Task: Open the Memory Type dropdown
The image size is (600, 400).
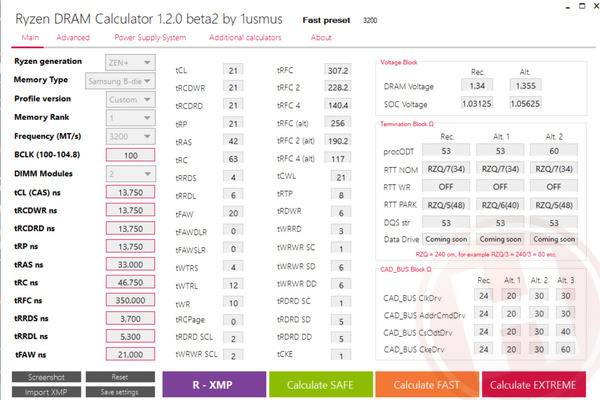Action: 120,81
